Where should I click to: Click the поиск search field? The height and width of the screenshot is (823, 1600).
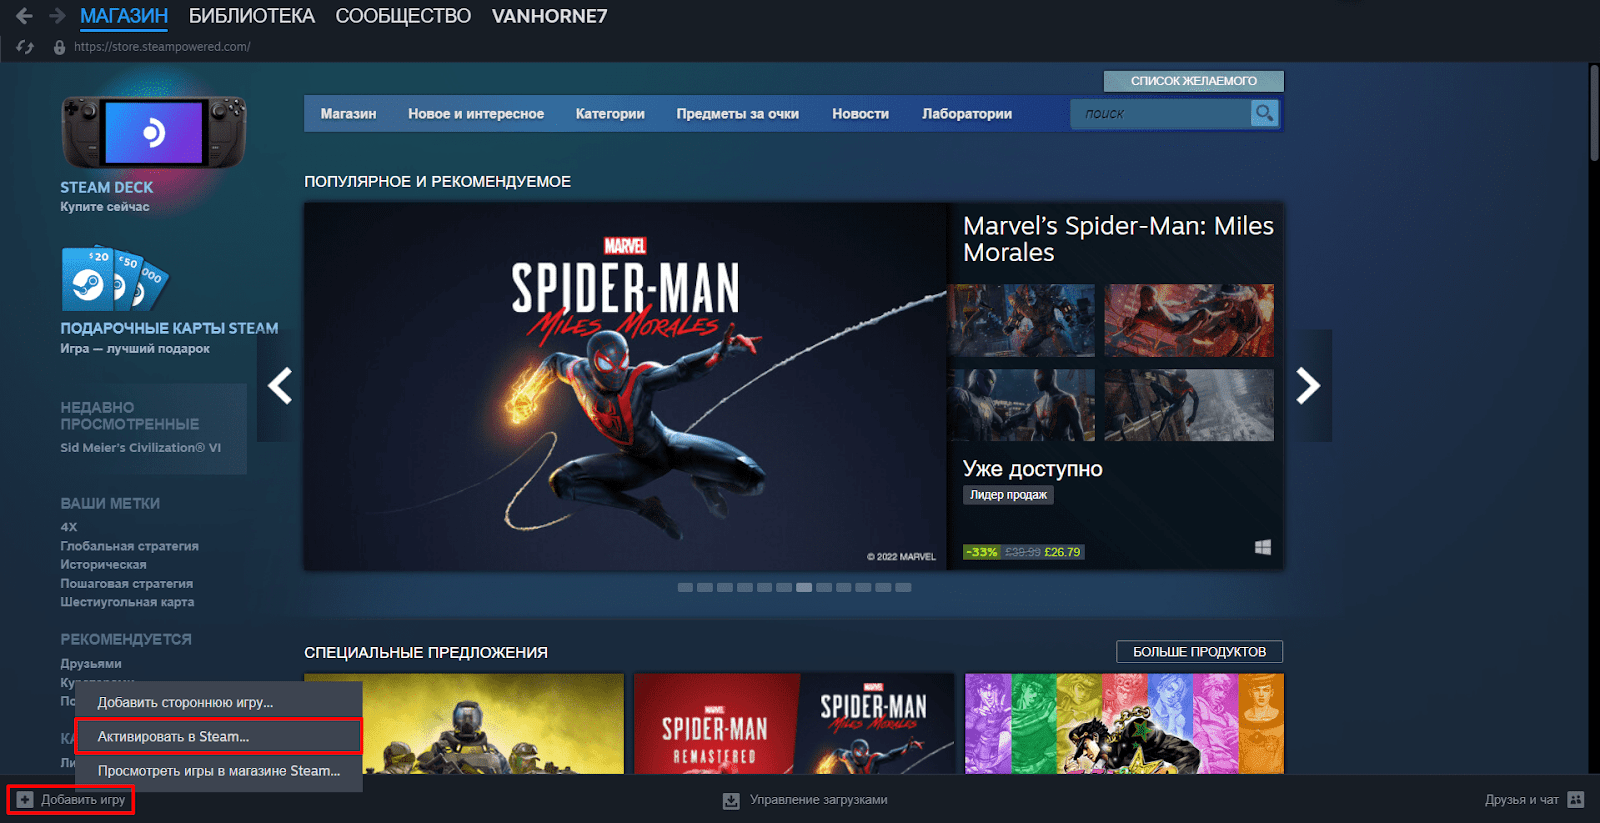tap(1161, 113)
